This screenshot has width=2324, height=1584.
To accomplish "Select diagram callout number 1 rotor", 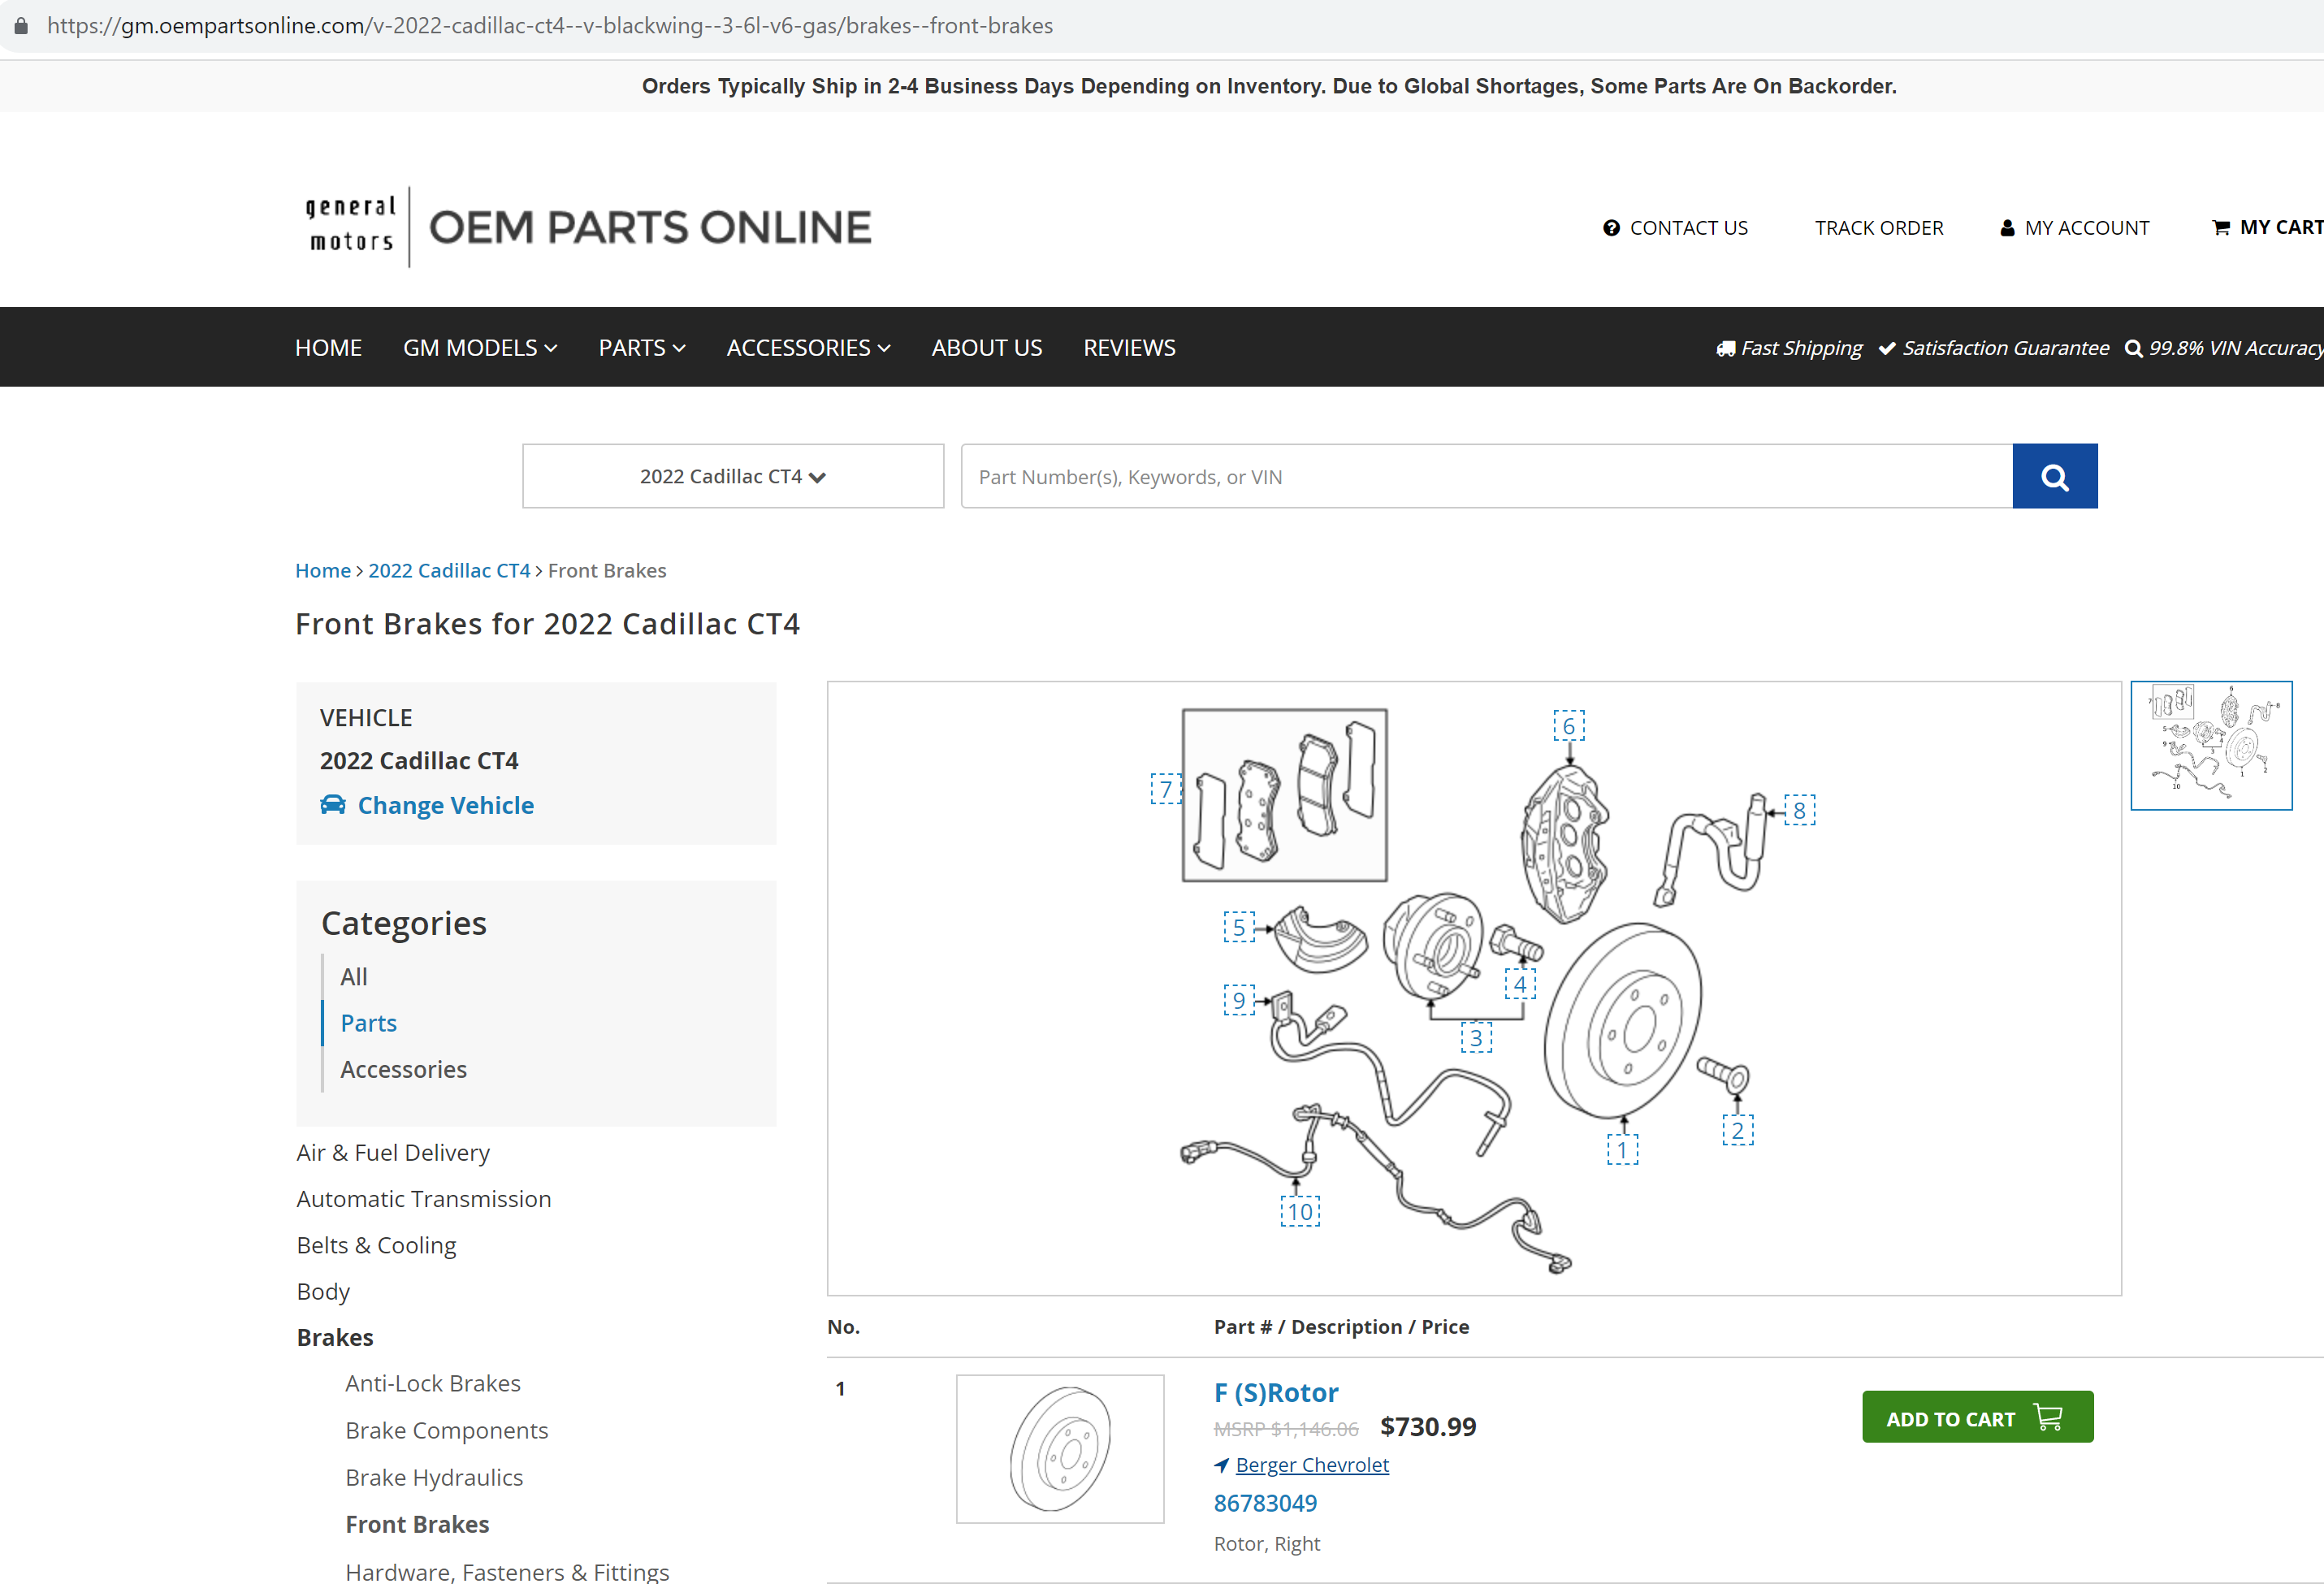I will [1622, 1149].
